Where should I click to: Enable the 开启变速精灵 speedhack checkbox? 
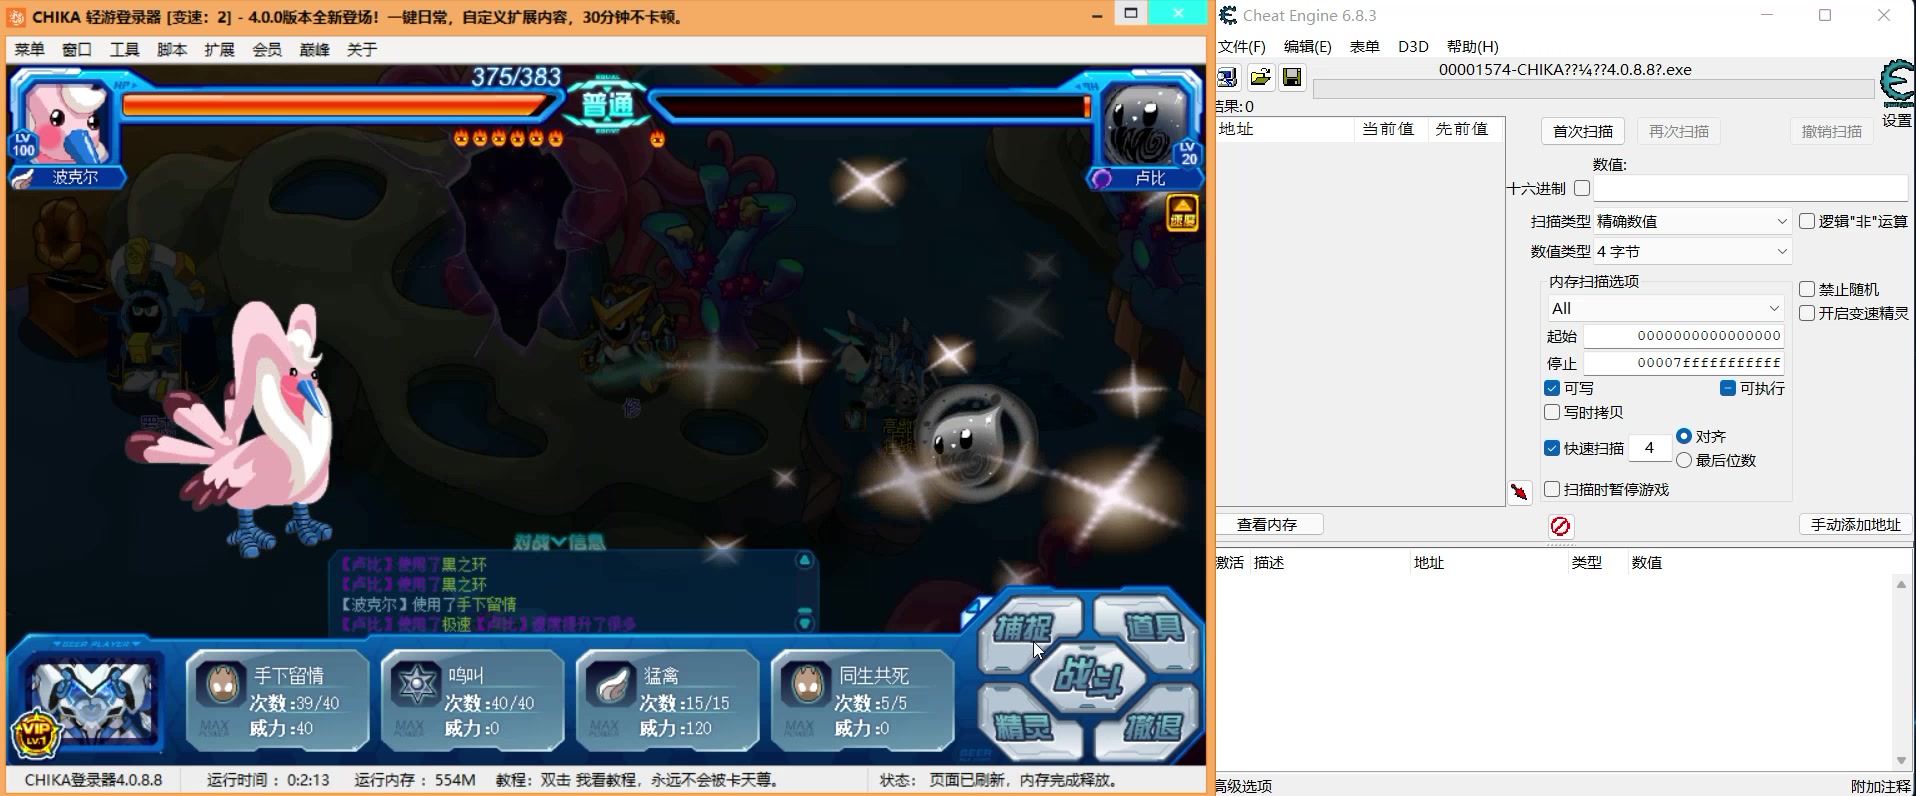pyautogui.click(x=1807, y=313)
